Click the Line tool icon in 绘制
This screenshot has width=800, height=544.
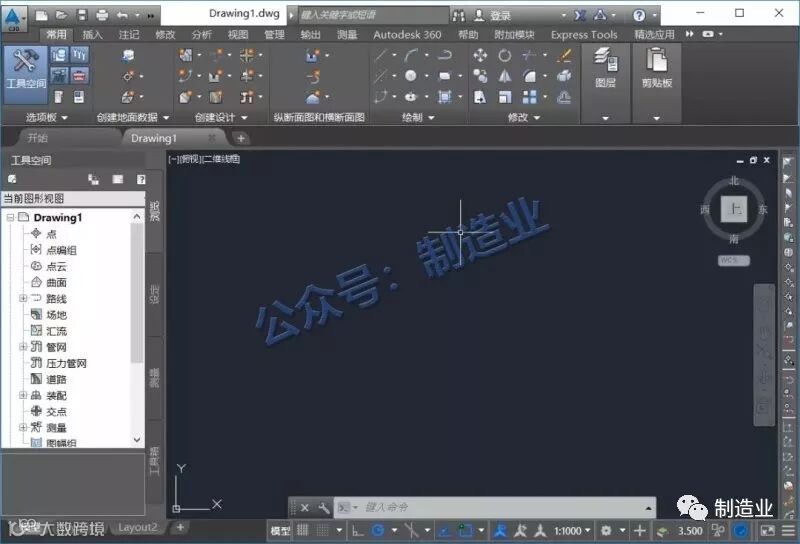[x=381, y=55]
